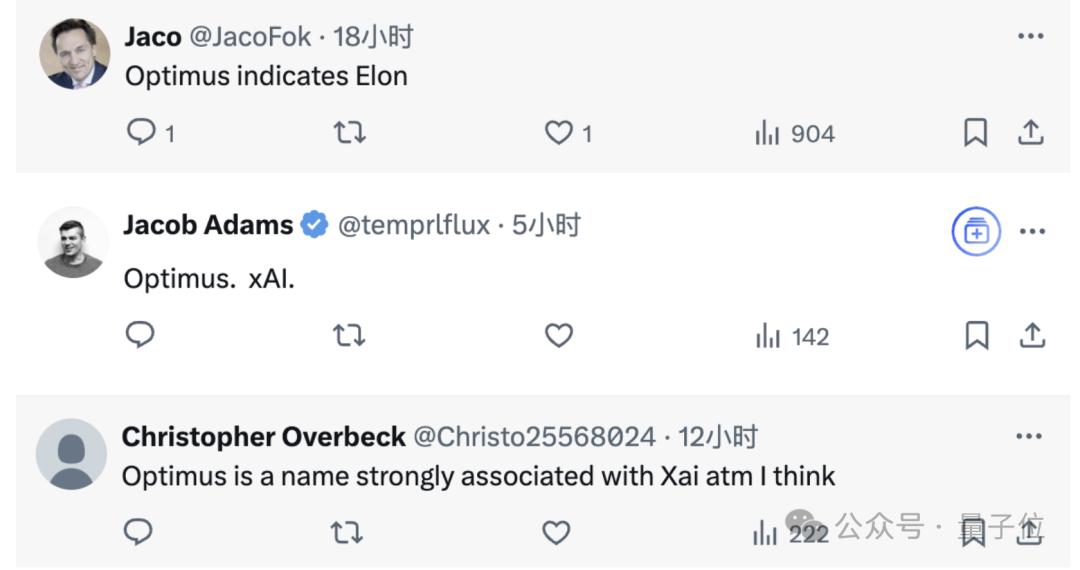Share Jacob Adams' tweet

1031,336
